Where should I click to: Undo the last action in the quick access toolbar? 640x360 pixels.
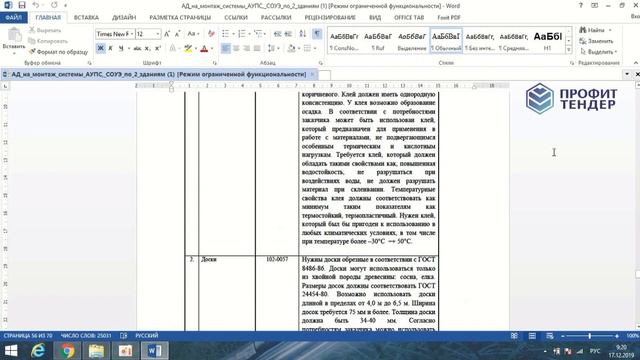coord(36,5)
